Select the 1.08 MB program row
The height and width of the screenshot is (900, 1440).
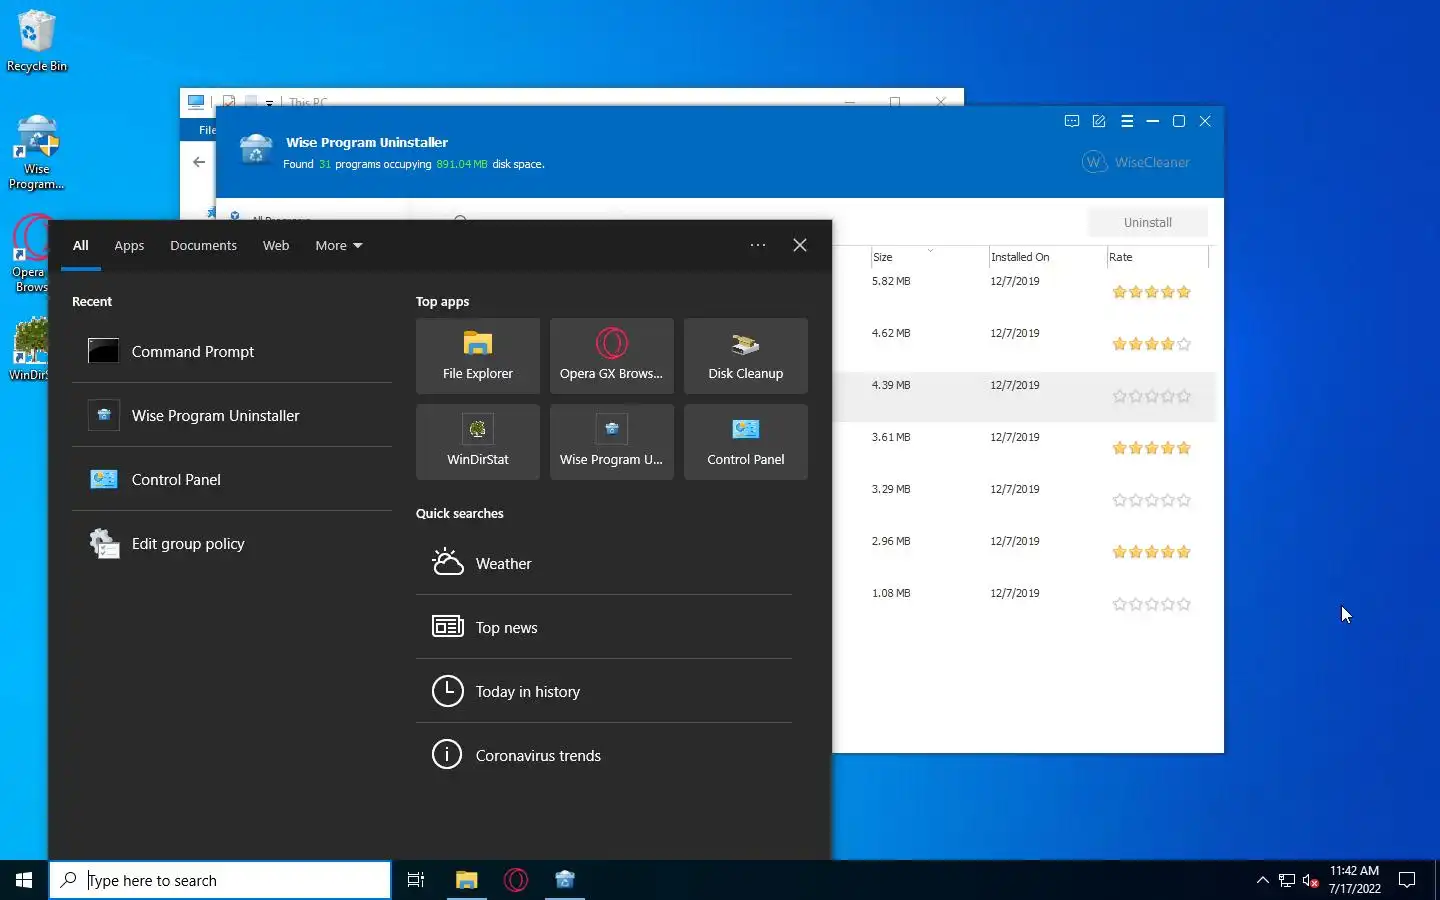point(1024,604)
